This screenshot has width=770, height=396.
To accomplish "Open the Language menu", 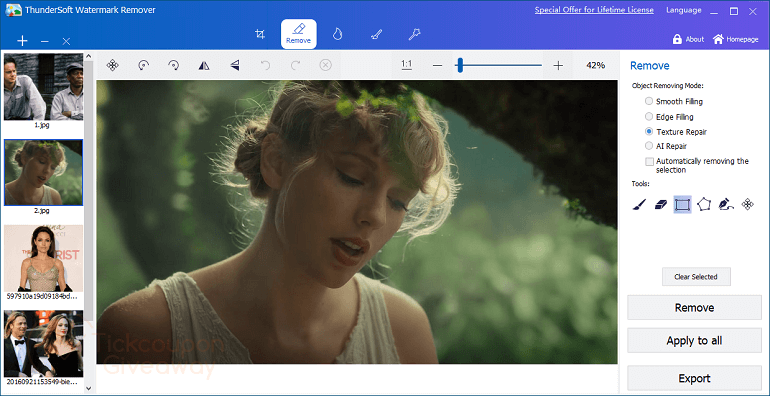I will [684, 10].
